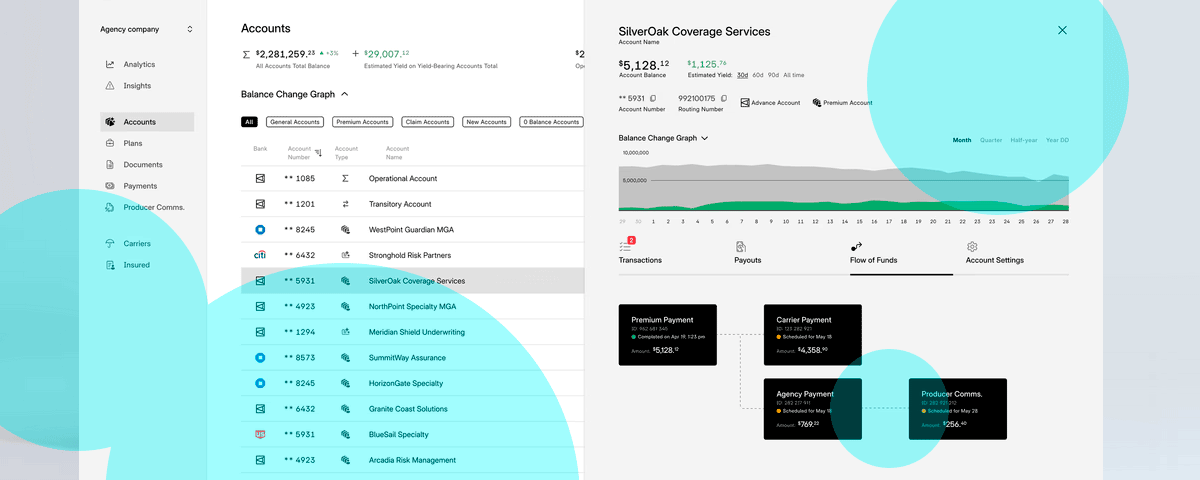This screenshot has width=1200, height=480.
Task: Click the bank icon for Meridian Shield Underwriting
Action: click(260, 332)
